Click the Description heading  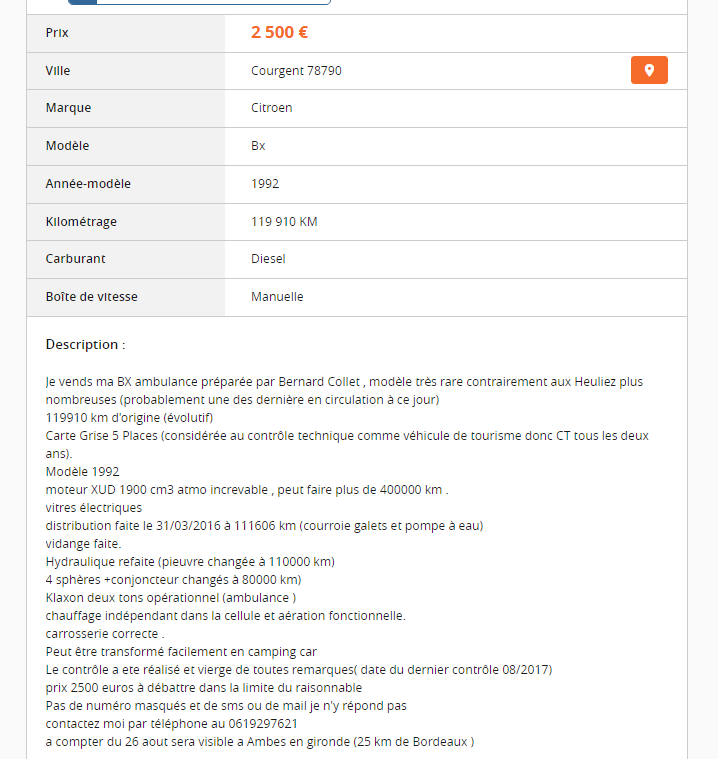pos(85,344)
